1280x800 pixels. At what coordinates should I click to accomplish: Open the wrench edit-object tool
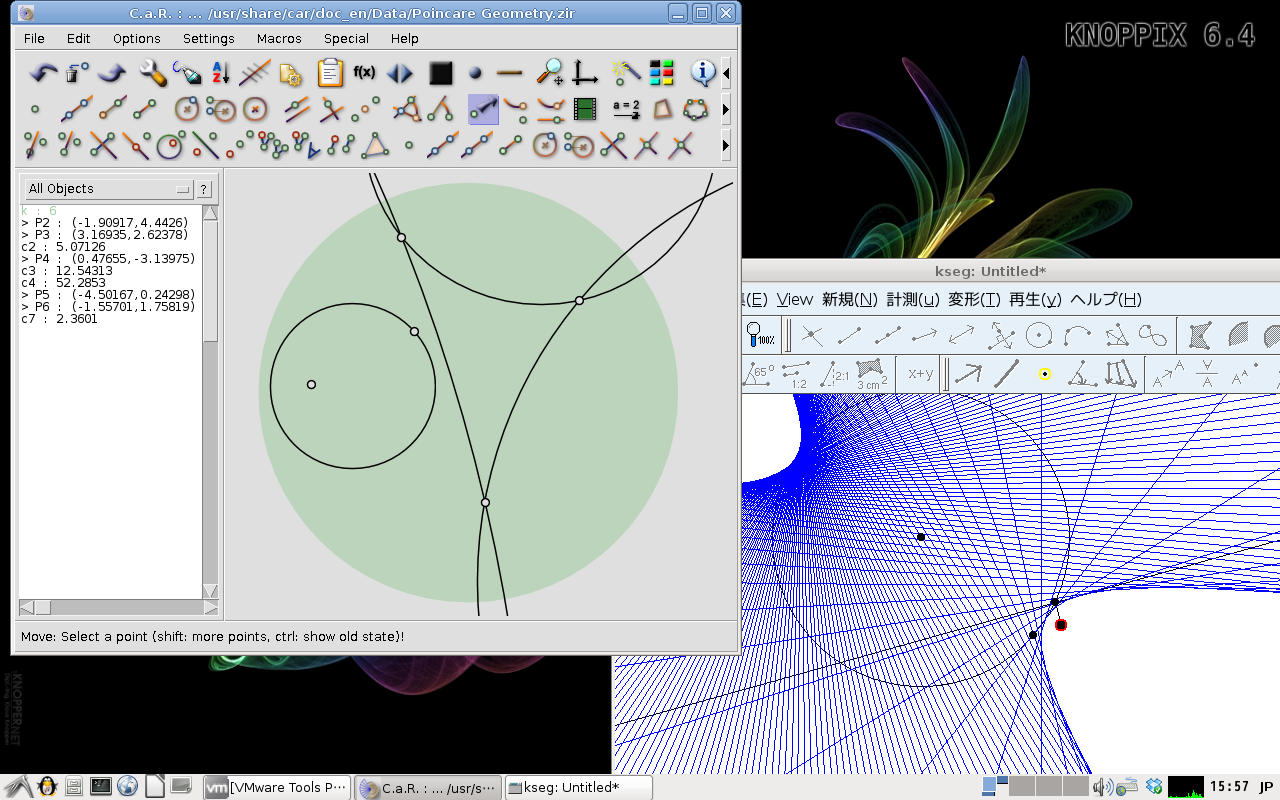[x=152, y=73]
